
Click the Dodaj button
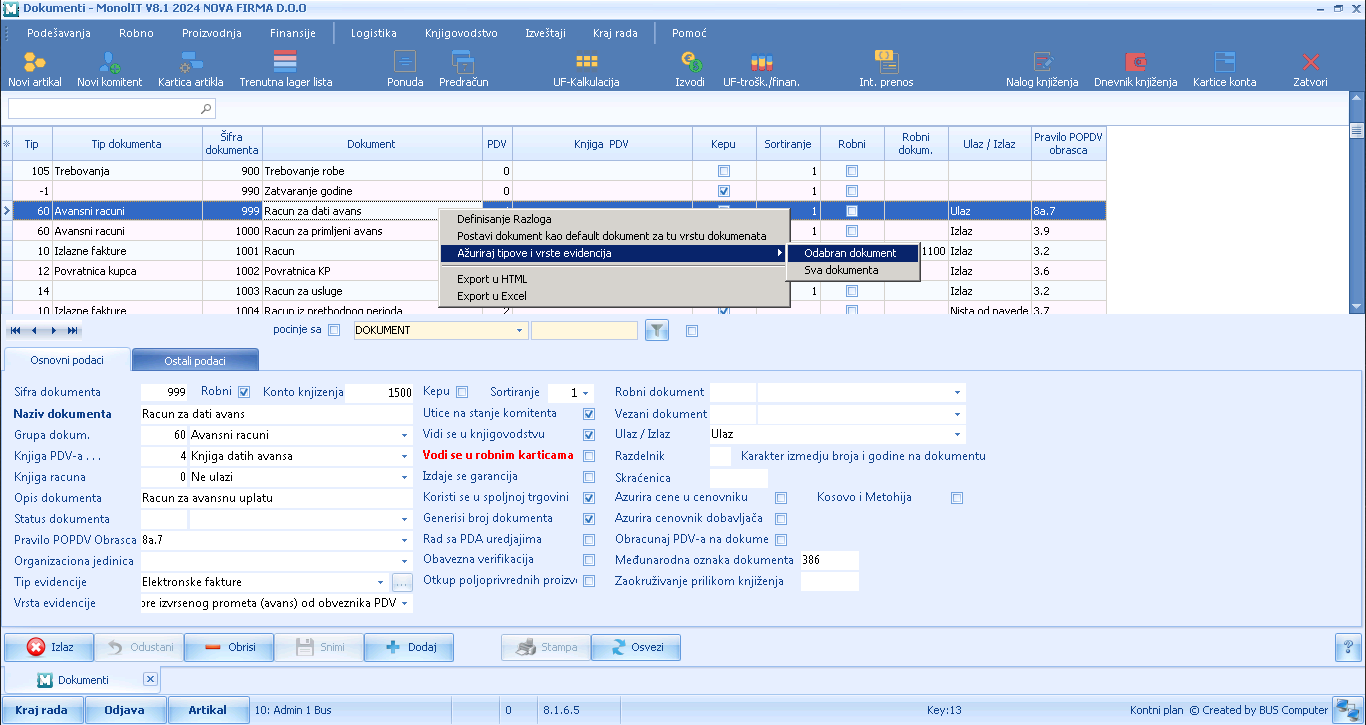[x=409, y=647]
